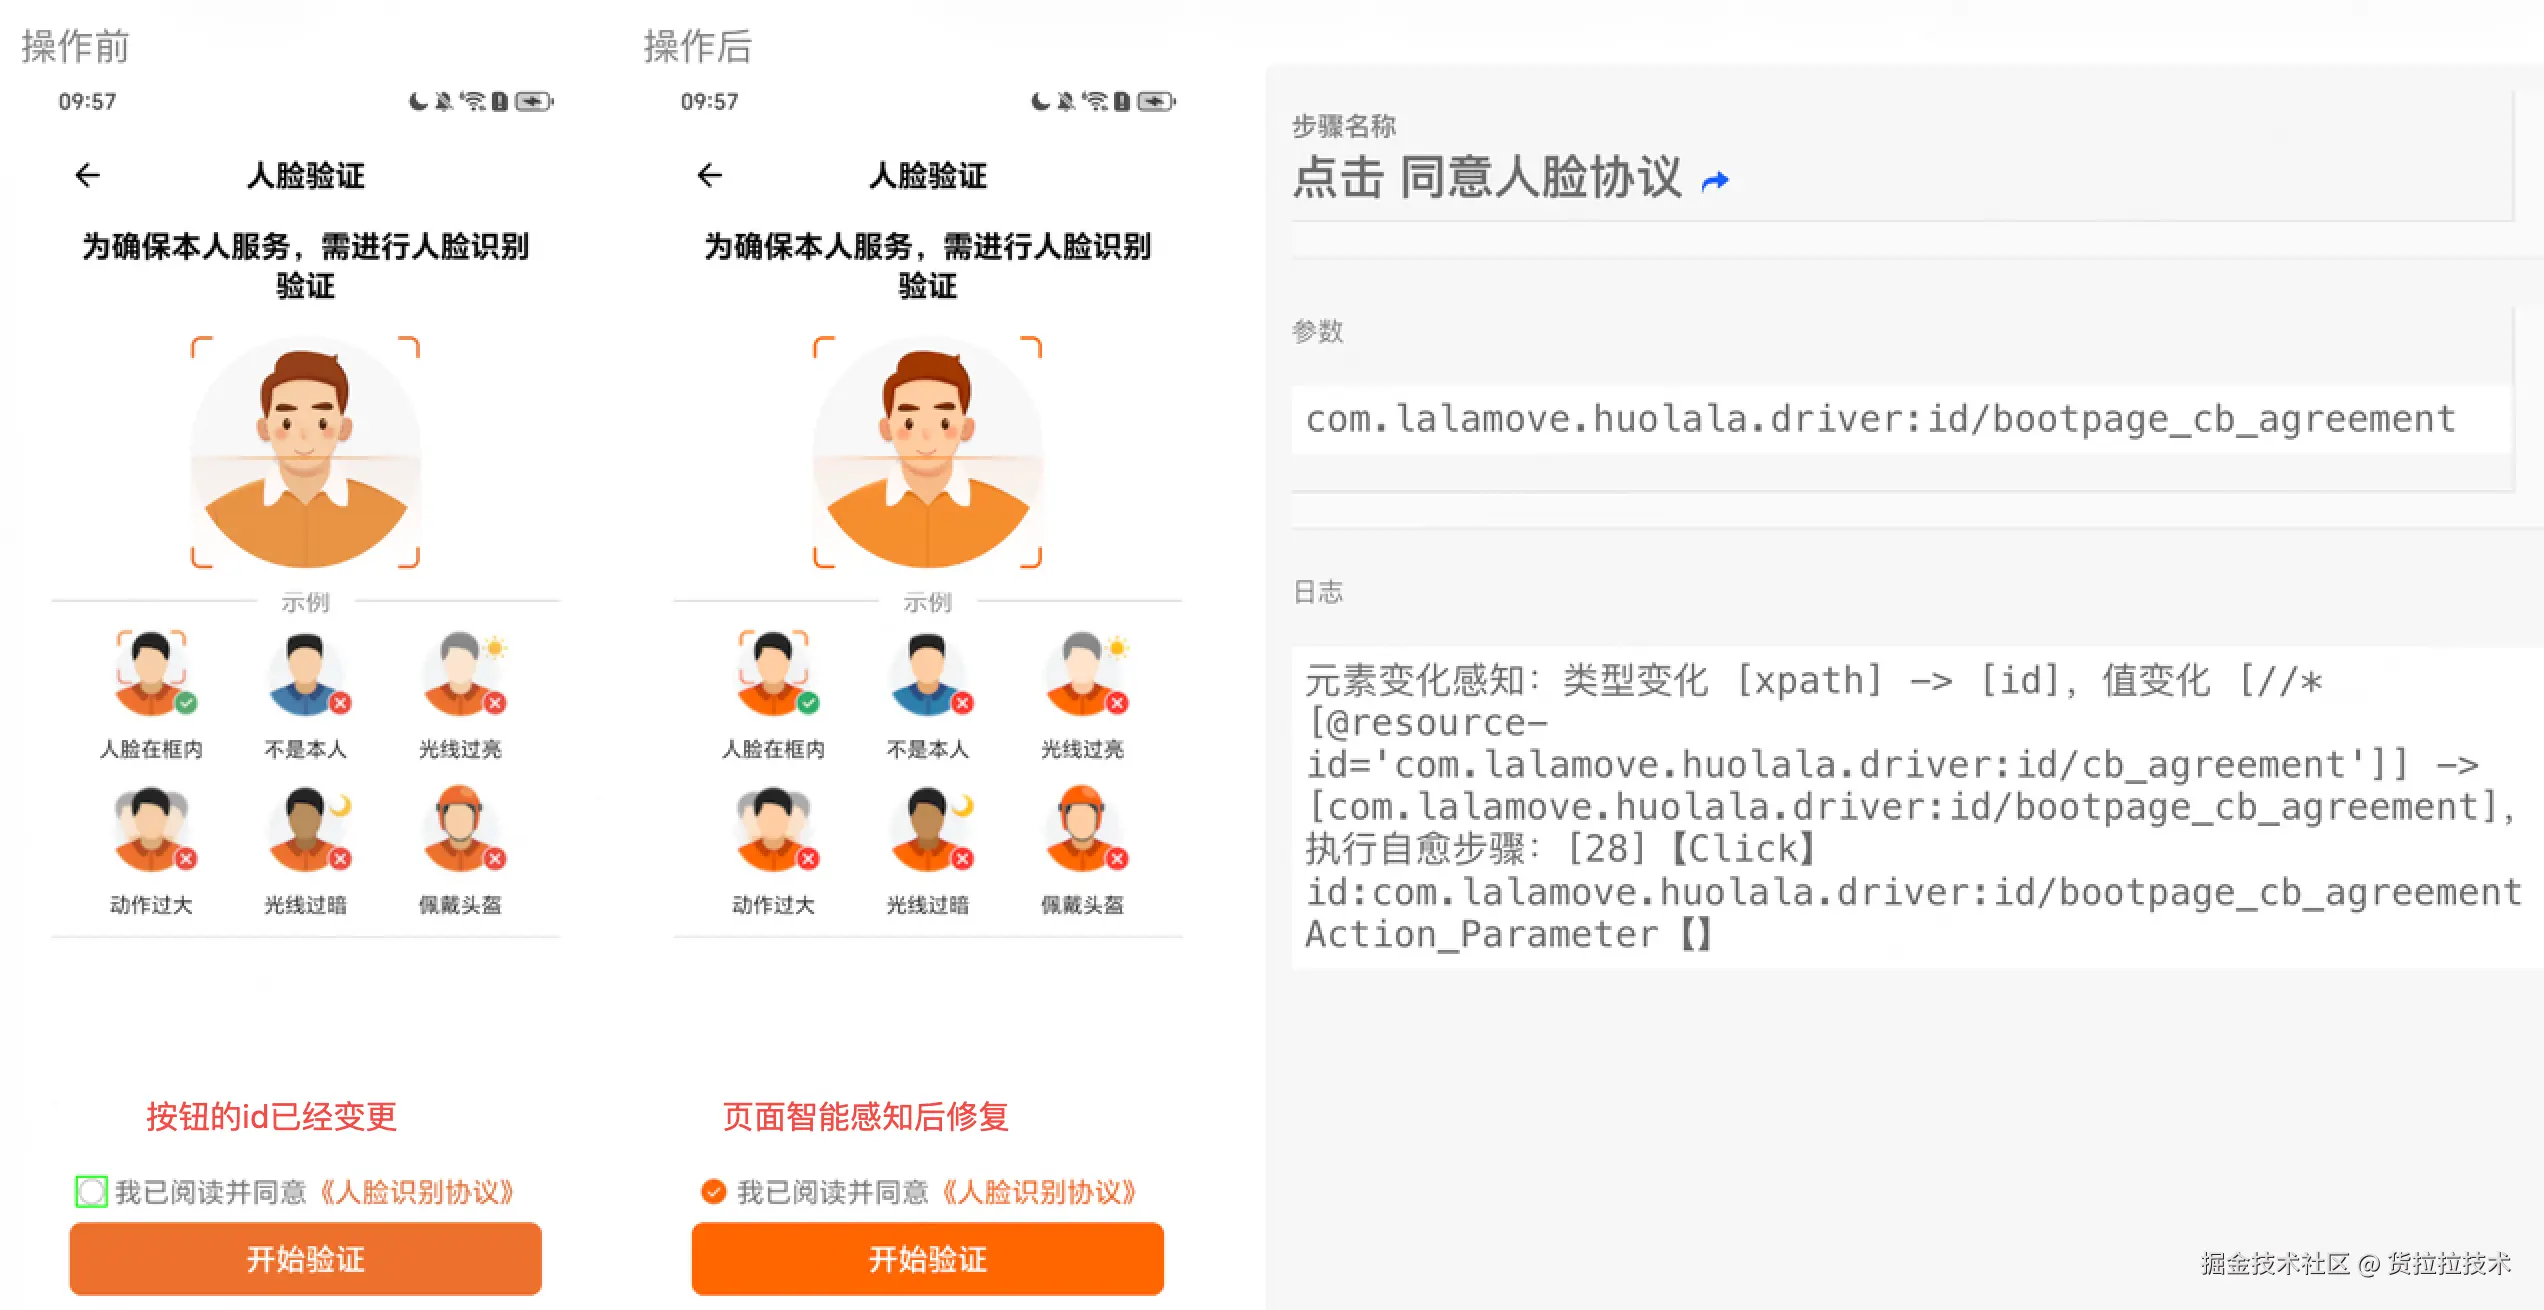The image size is (2544, 1310).
Task: Tap 开始验证 button on right screen
Action: coord(927,1258)
